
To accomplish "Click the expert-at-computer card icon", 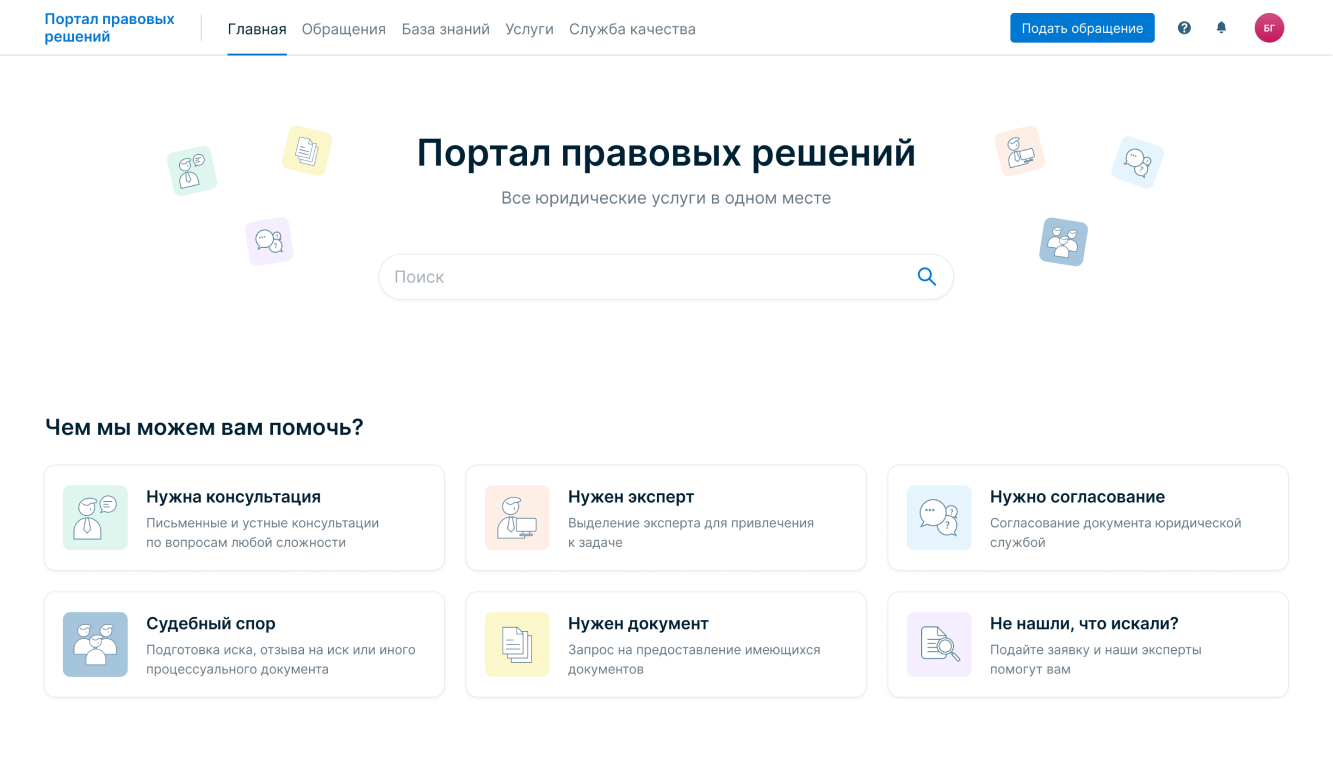I will click(x=517, y=518).
